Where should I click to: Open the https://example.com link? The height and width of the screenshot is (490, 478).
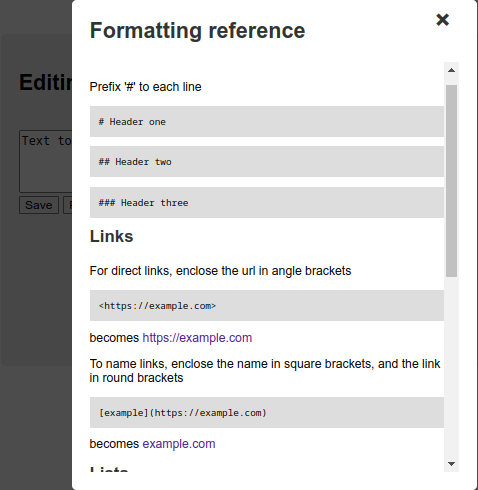click(197, 338)
